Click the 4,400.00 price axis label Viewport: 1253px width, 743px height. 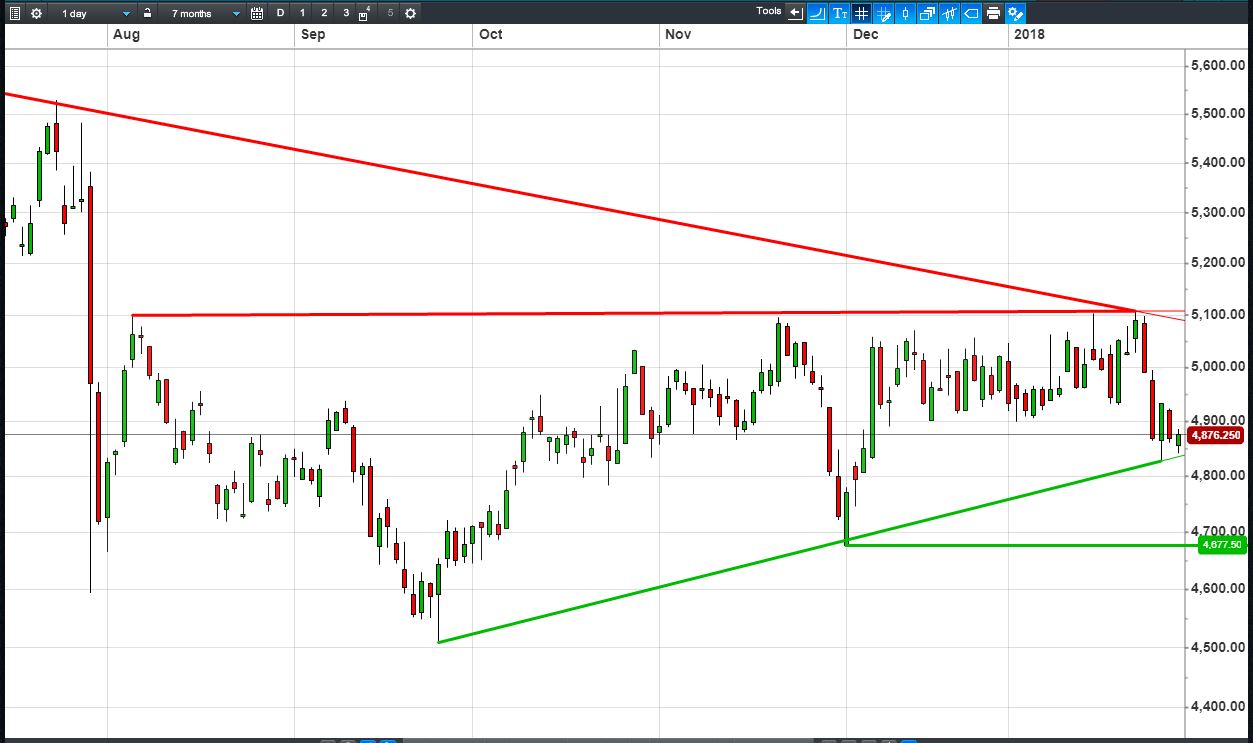[1218, 707]
